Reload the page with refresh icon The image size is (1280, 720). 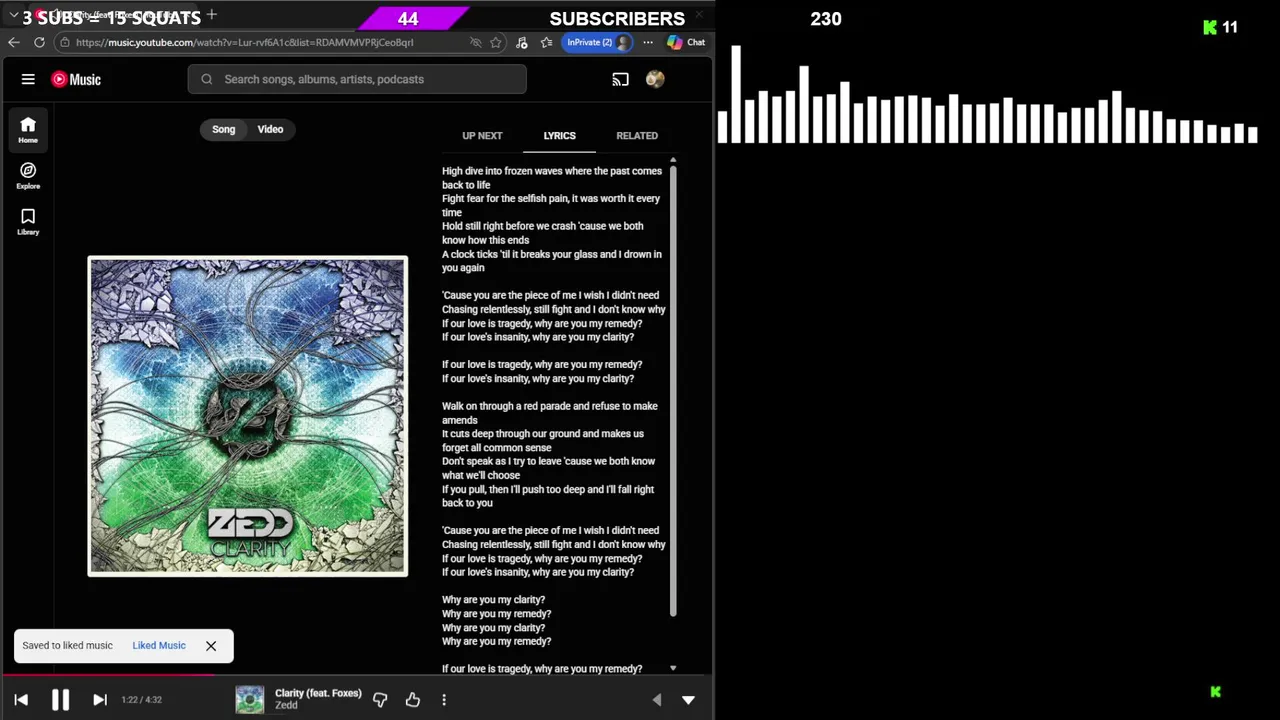coord(39,42)
